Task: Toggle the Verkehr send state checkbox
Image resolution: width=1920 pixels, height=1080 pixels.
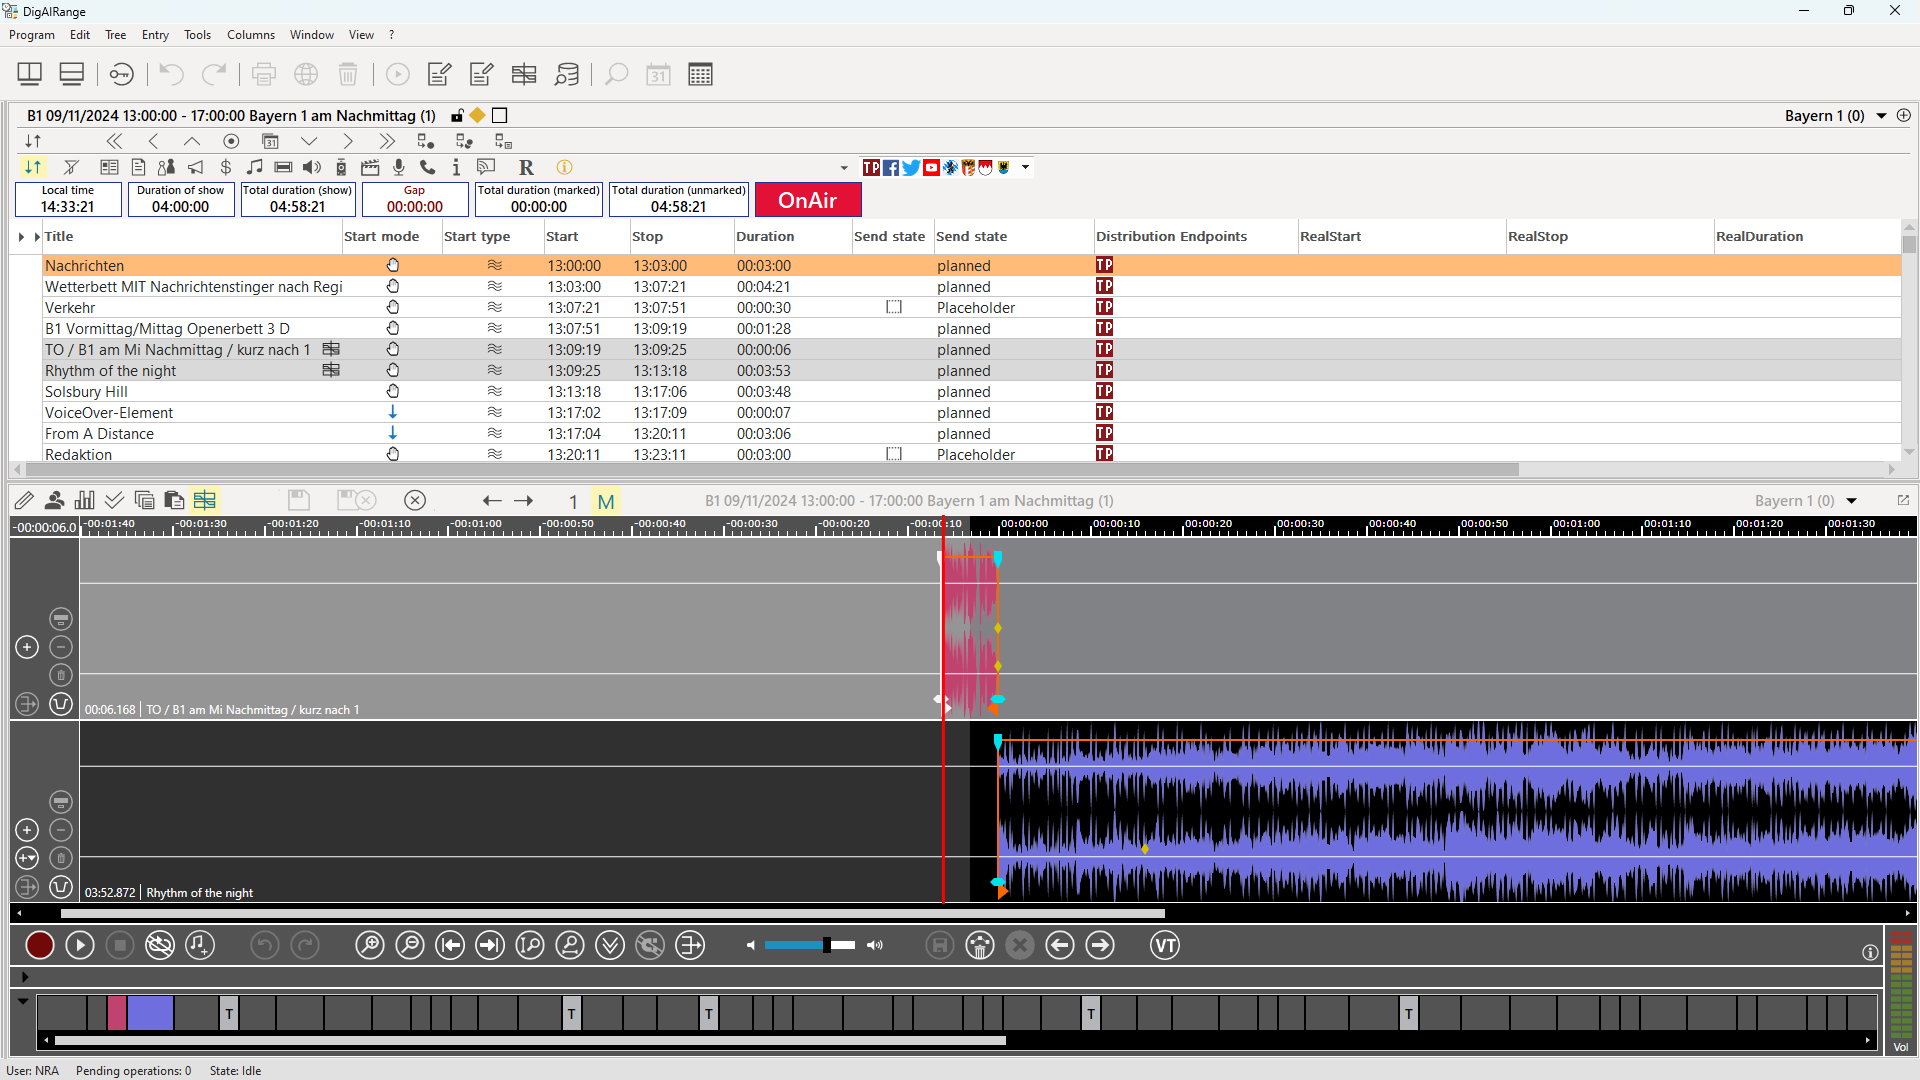Action: [x=894, y=307]
